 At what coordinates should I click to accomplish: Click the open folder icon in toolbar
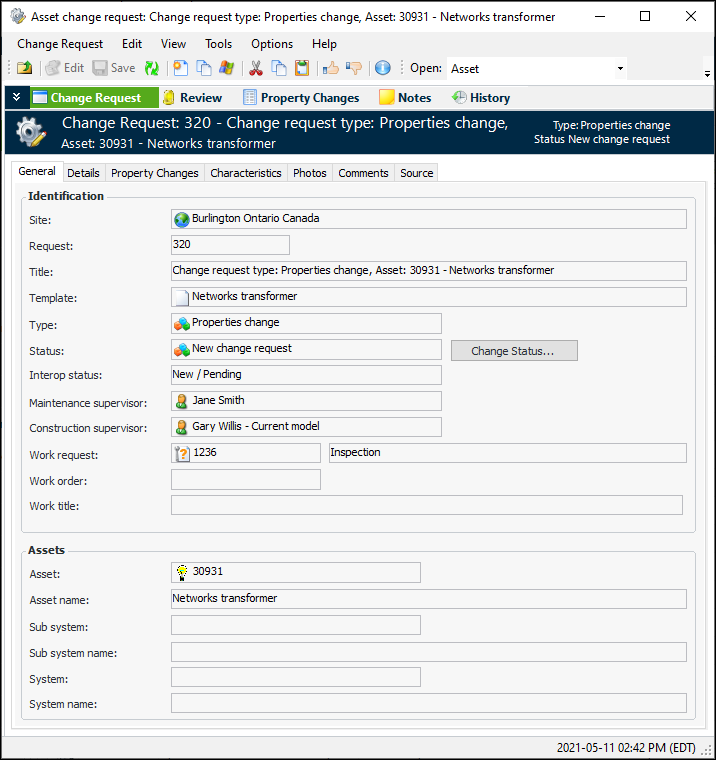25,68
